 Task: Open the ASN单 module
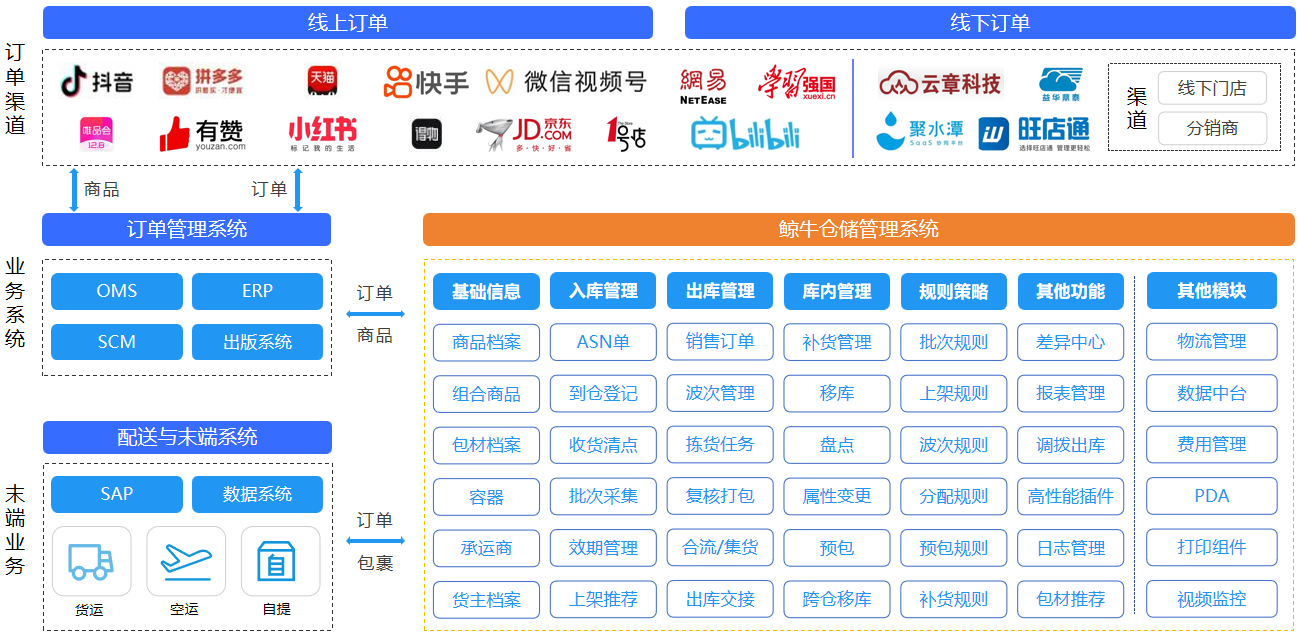click(603, 342)
